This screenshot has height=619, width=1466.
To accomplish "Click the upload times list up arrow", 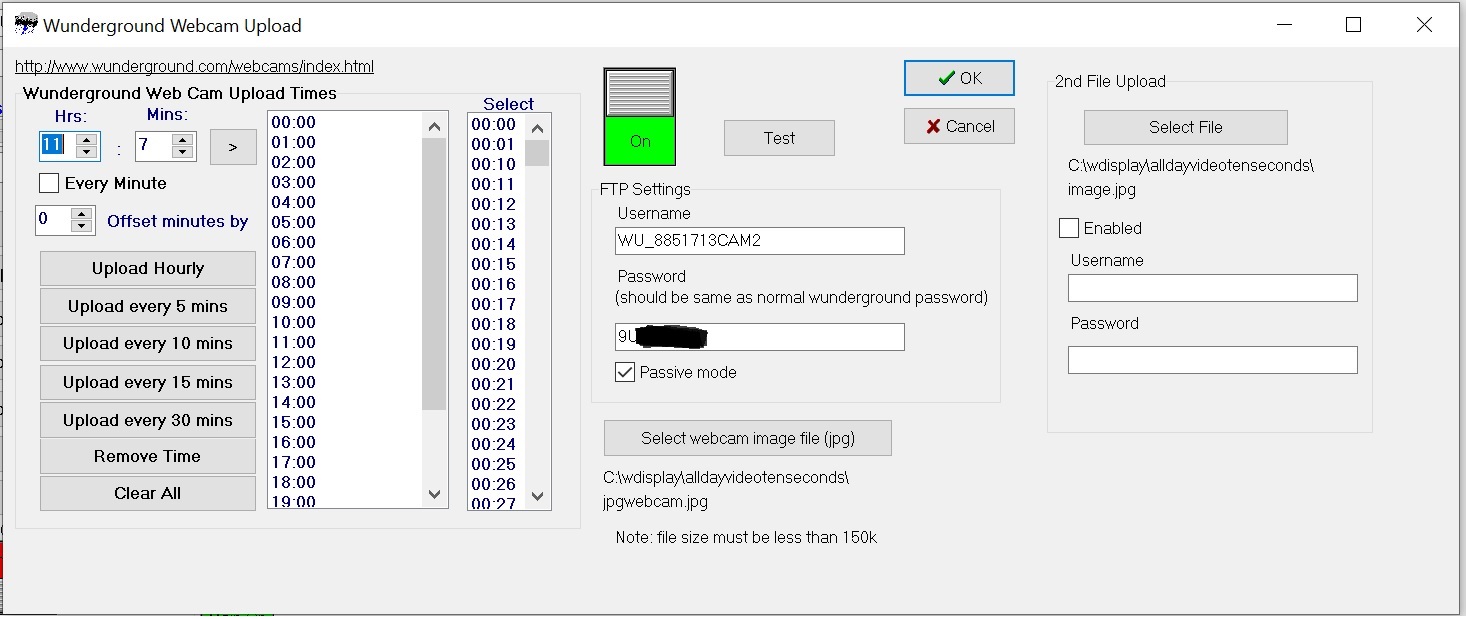I will (434, 126).
